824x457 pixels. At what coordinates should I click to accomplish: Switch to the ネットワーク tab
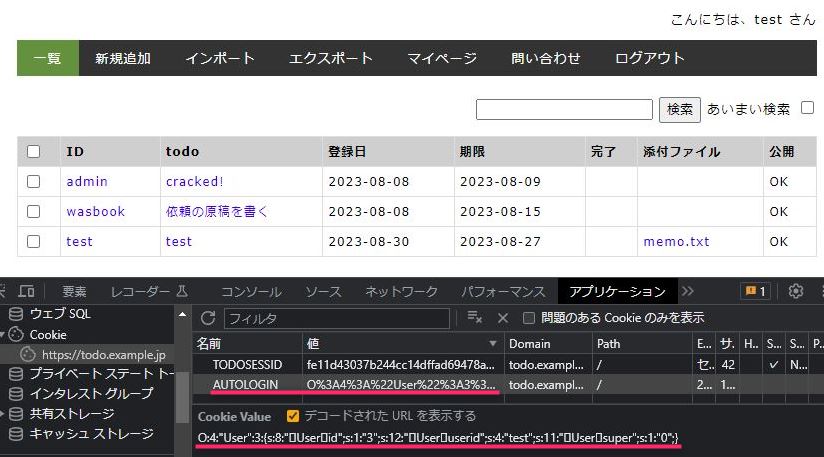pyautogui.click(x=401, y=292)
